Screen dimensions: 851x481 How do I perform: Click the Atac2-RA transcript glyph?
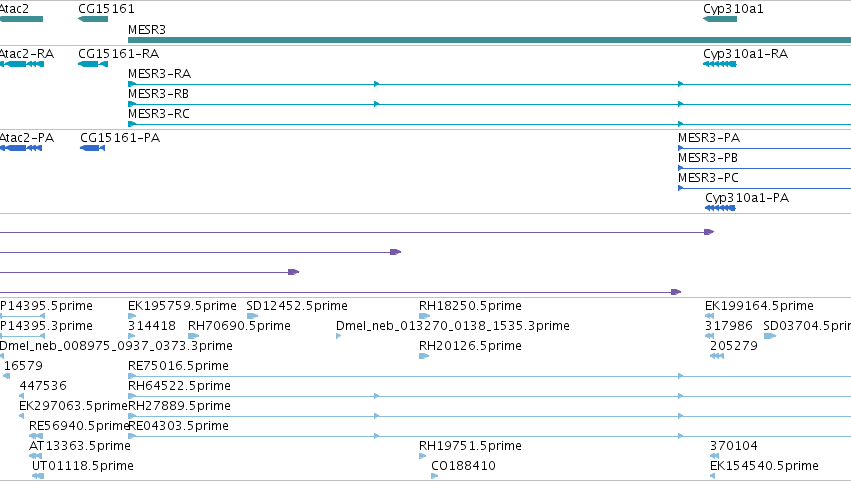pyautogui.click(x=22, y=64)
